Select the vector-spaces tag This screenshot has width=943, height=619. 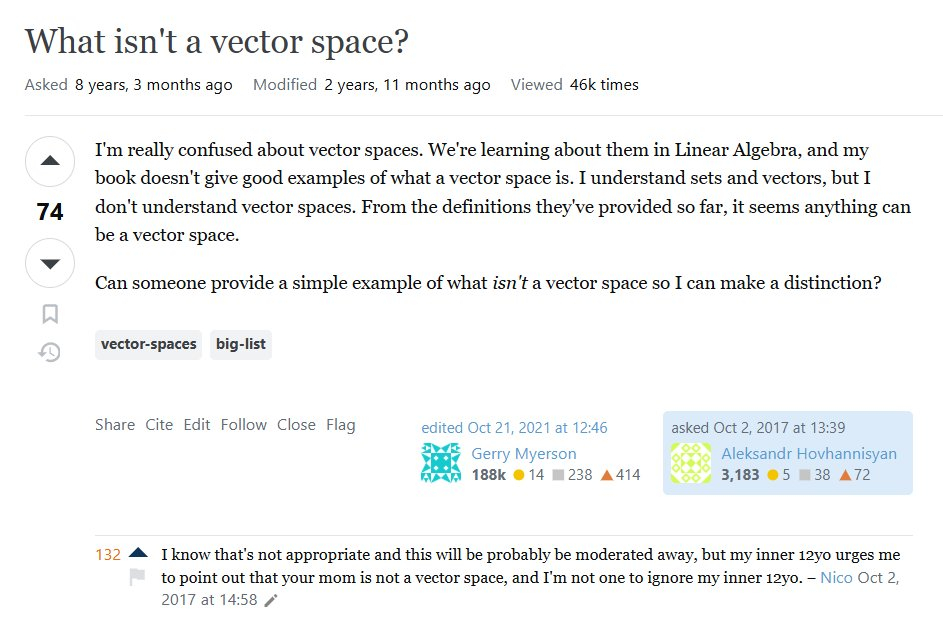(x=148, y=345)
